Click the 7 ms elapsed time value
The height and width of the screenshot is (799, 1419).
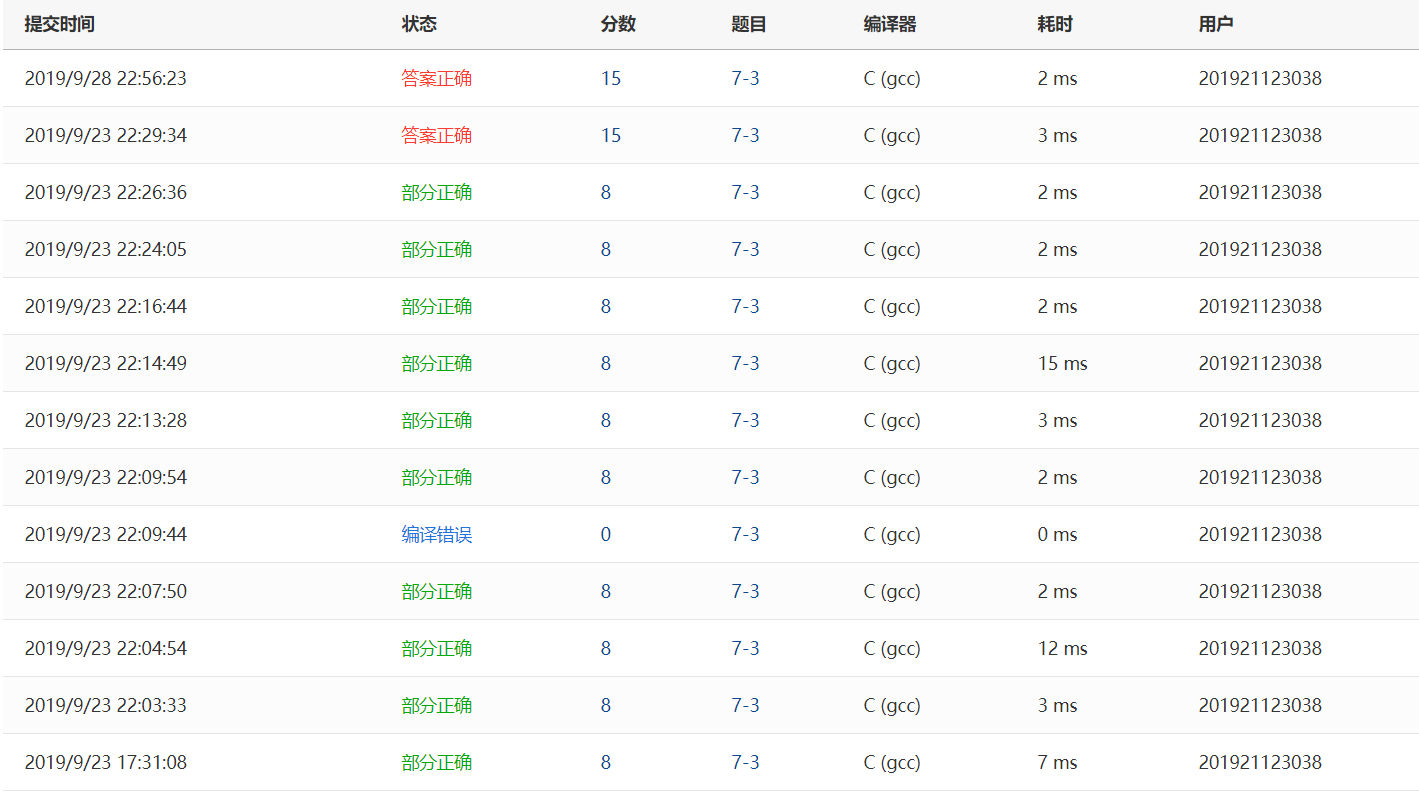(x=1058, y=762)
